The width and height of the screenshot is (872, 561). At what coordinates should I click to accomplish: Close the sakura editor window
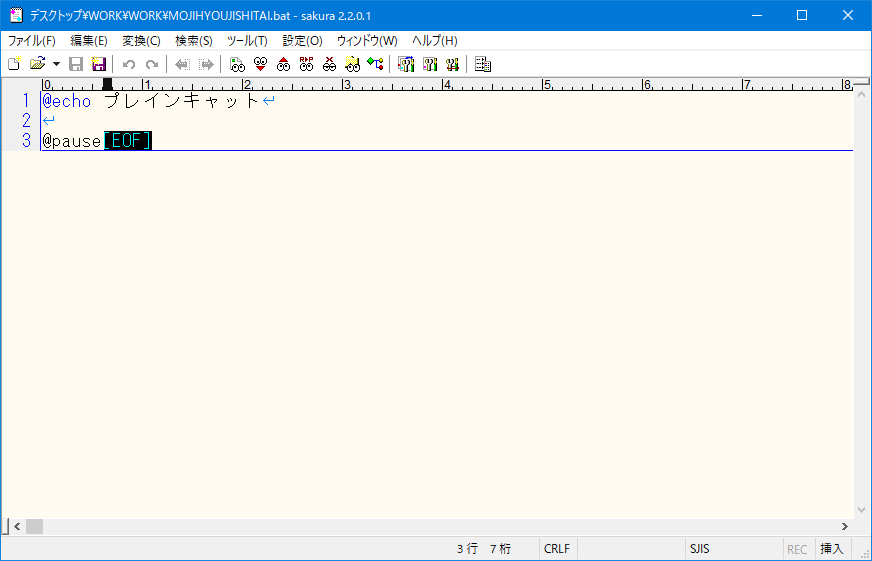click(848, 15)
